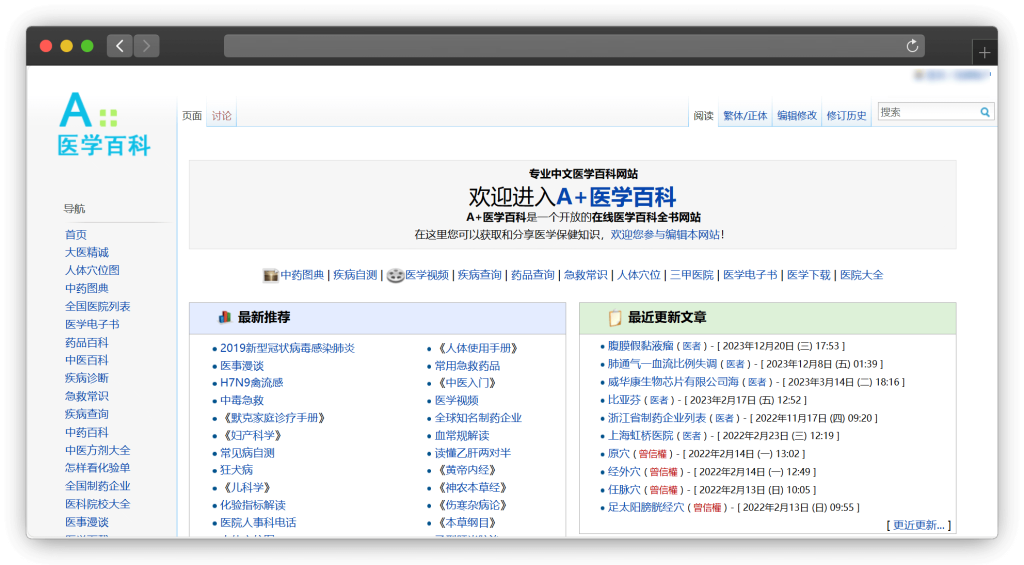Open 常用急救药品 link
The height and width of the screenshot is (565, 1024).
coord(468,366)
